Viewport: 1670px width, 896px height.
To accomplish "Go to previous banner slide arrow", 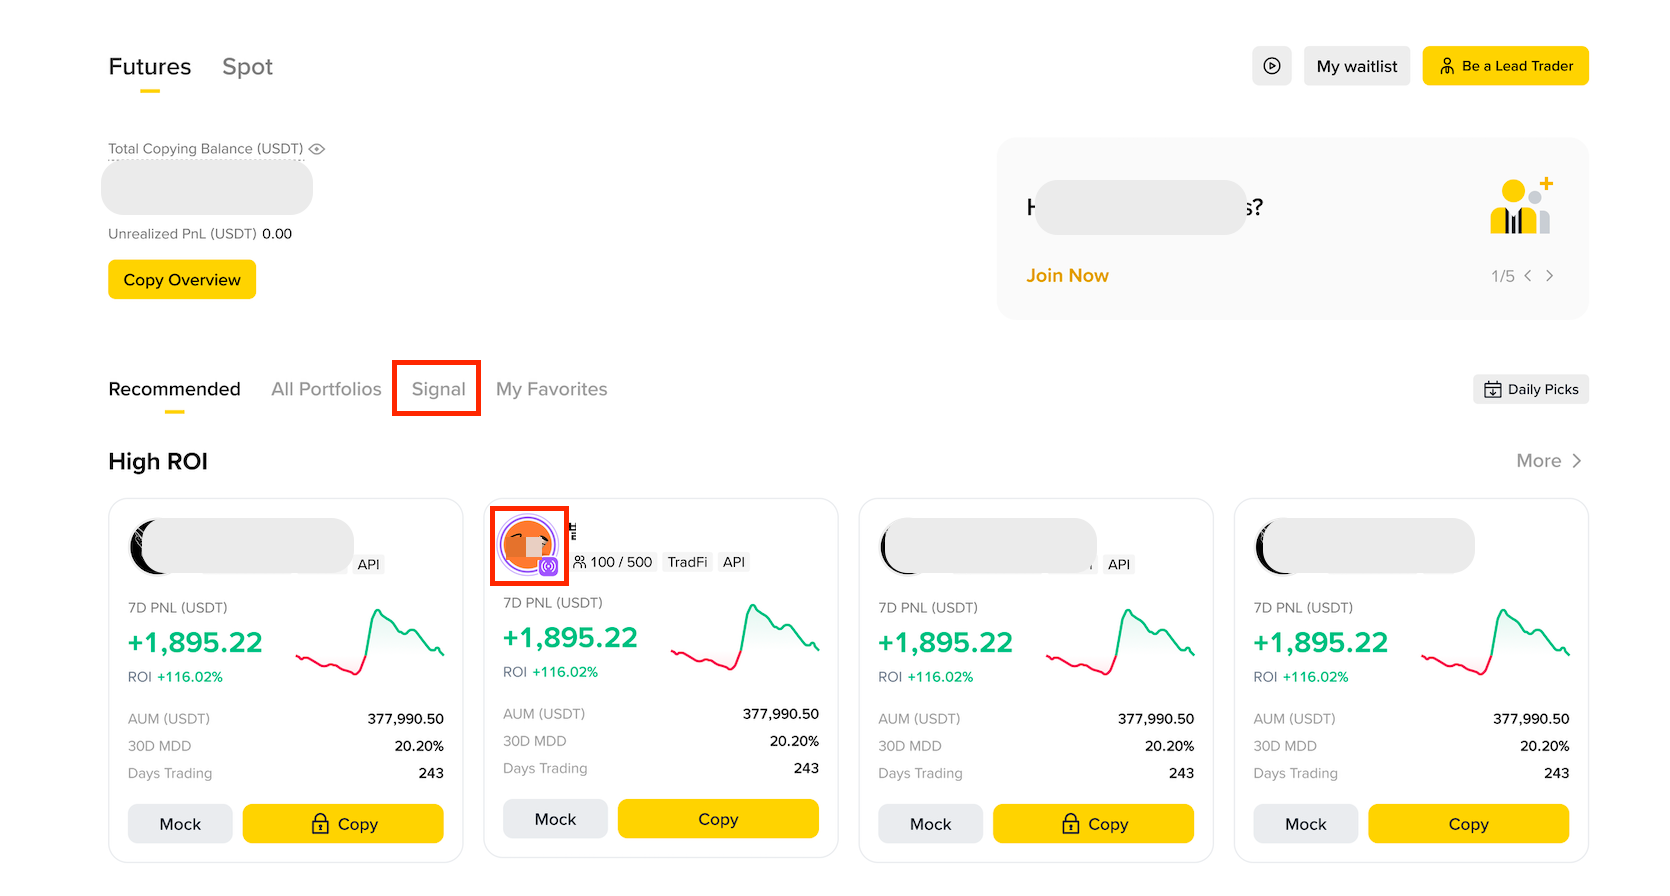I will pyautogui.click(x=1528, y=276).
